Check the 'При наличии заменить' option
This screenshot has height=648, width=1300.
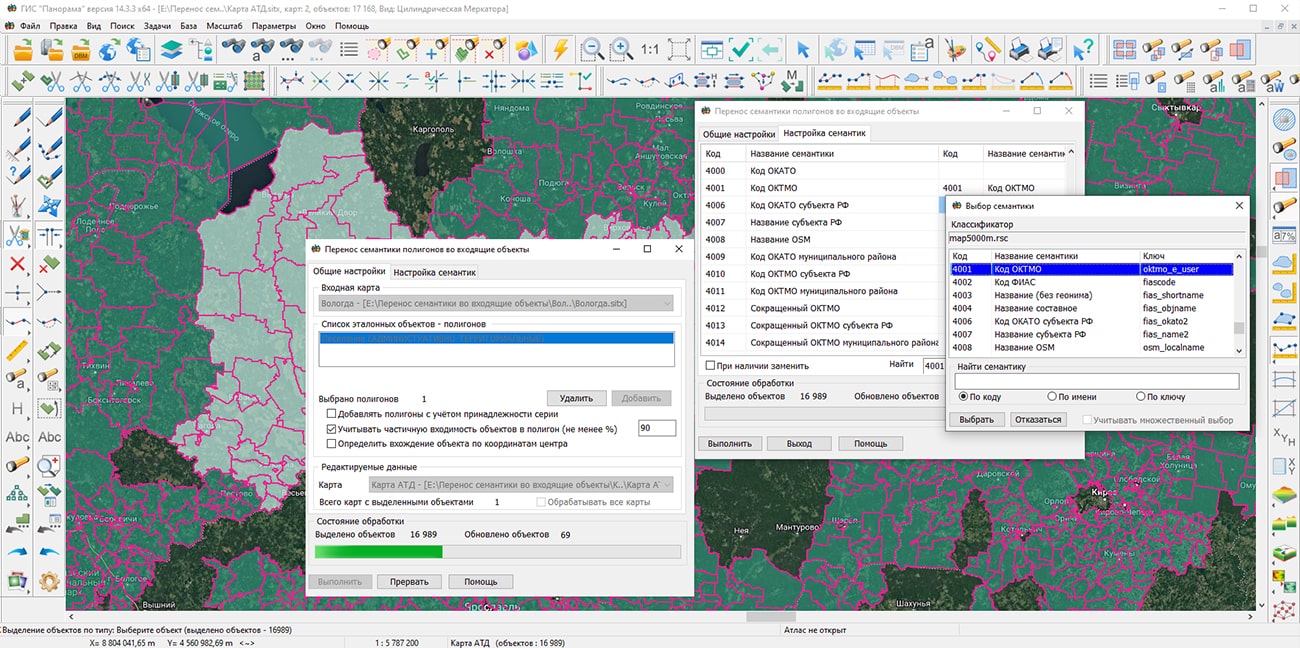click(x=711, y=366)
